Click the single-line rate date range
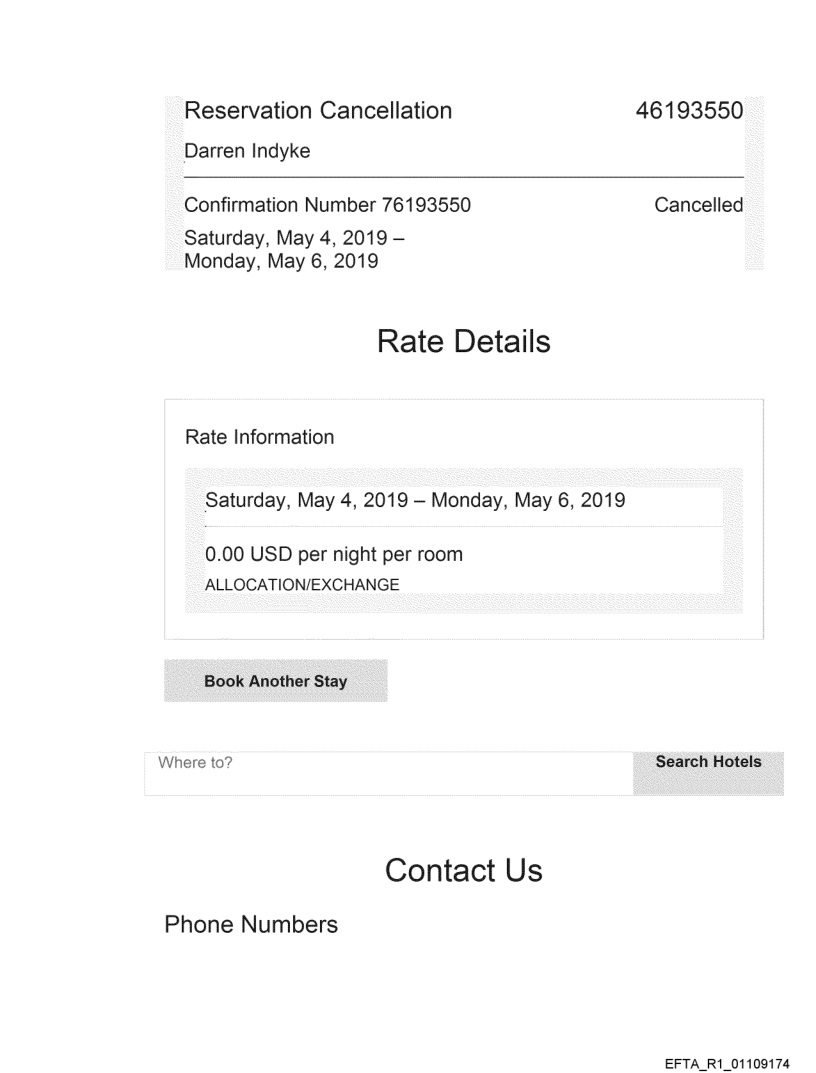 click(415, 500)
